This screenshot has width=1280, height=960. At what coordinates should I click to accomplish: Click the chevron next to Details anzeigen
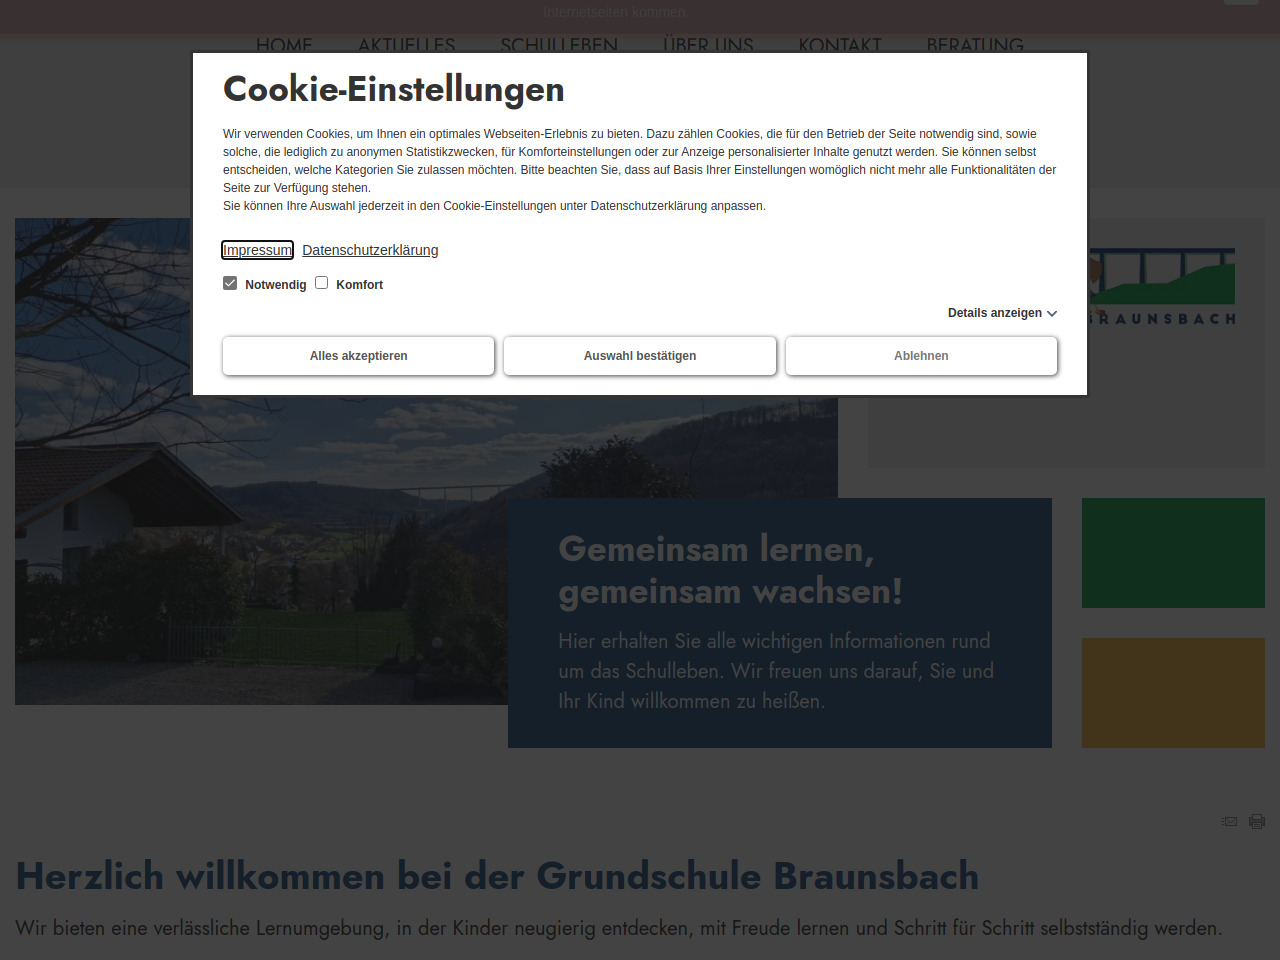[1052, 314]
